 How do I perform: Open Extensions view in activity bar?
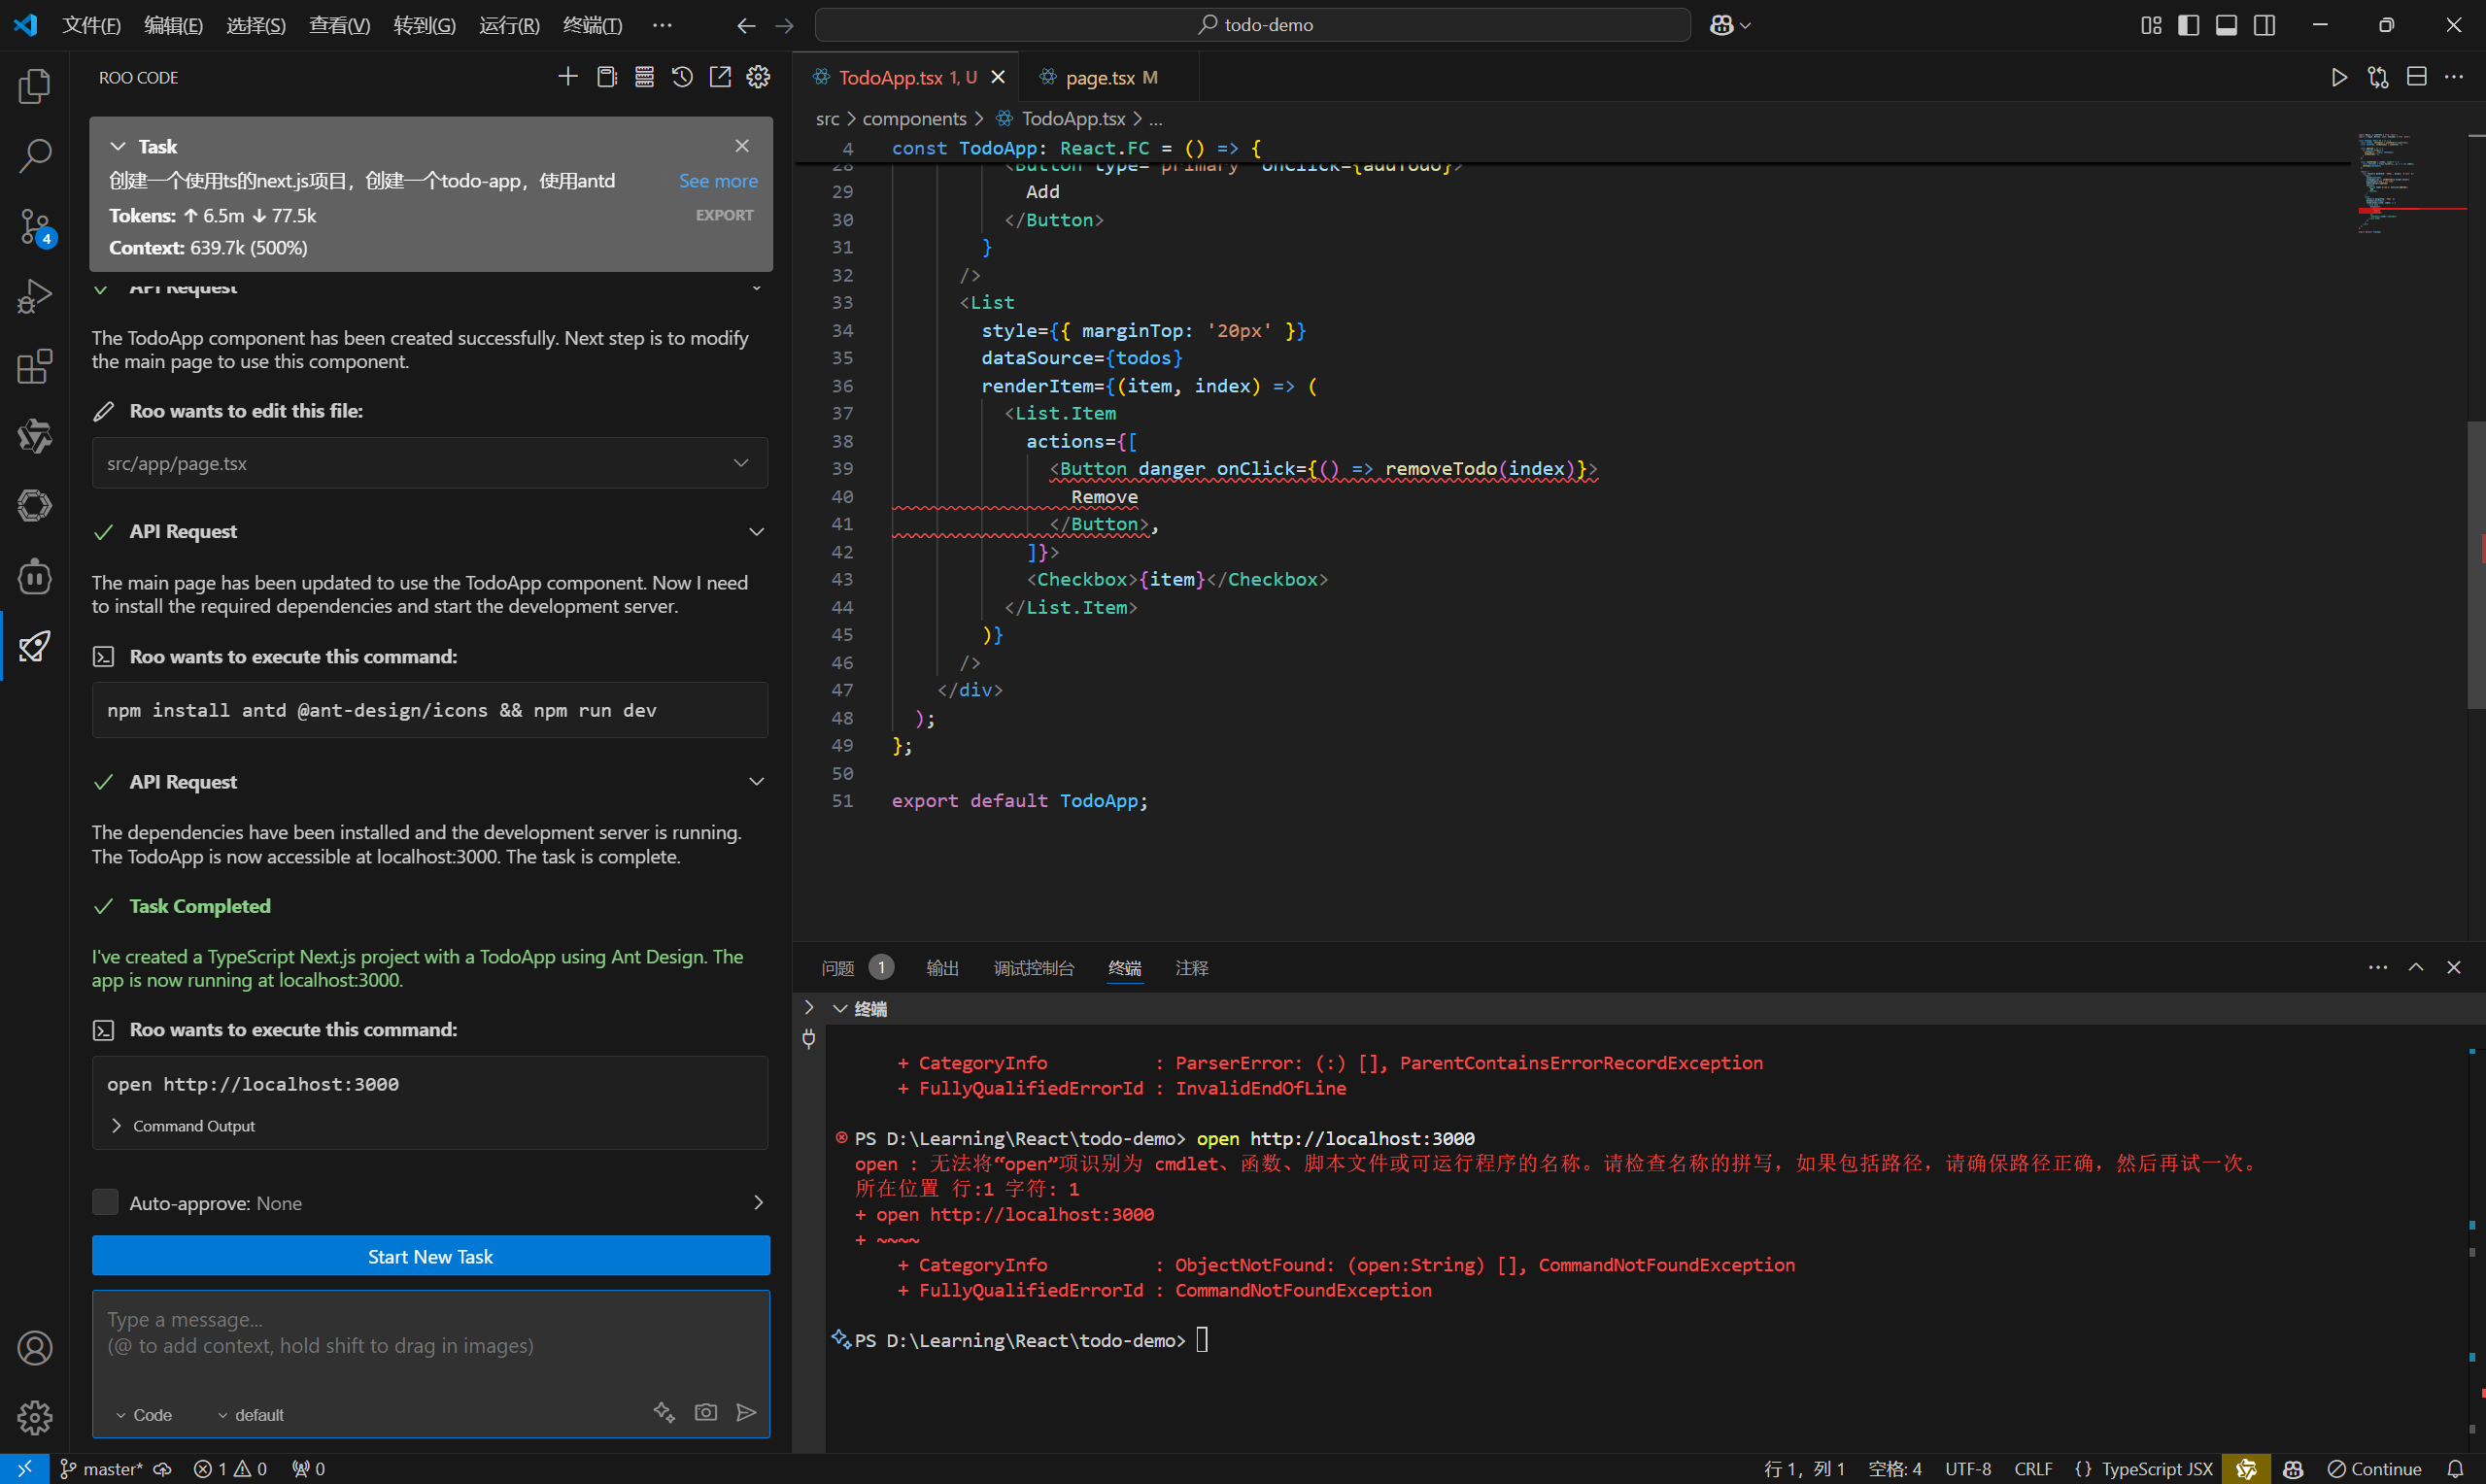coord(35,366)
